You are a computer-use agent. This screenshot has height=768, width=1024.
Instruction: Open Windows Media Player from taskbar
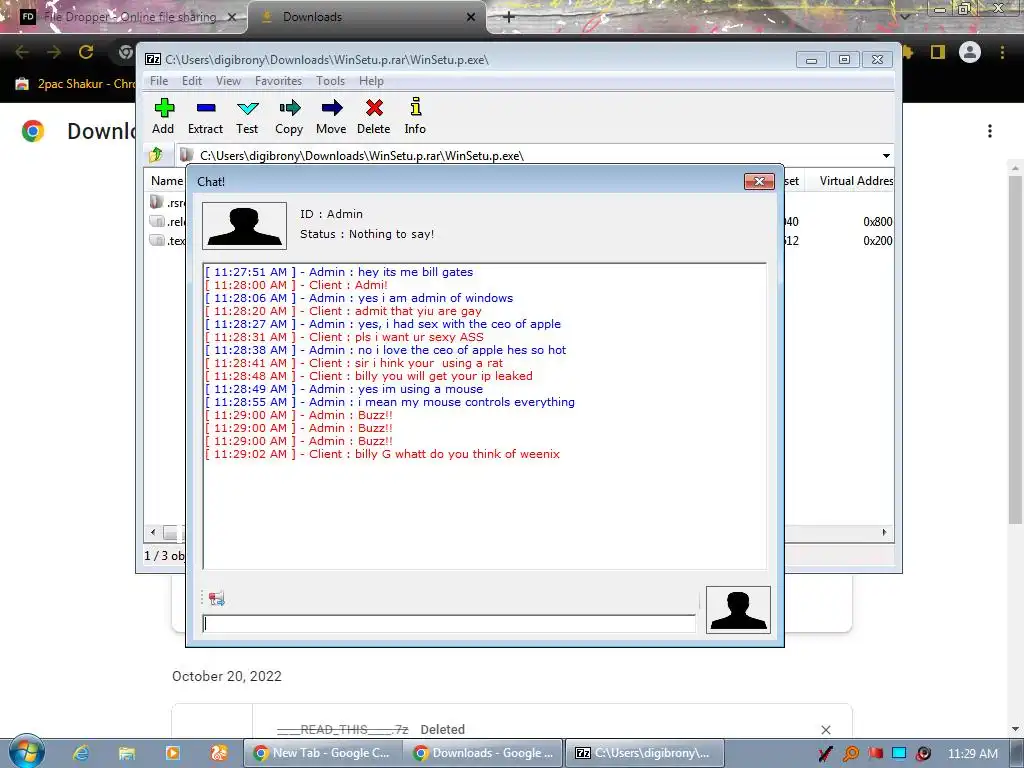point(172,753)
